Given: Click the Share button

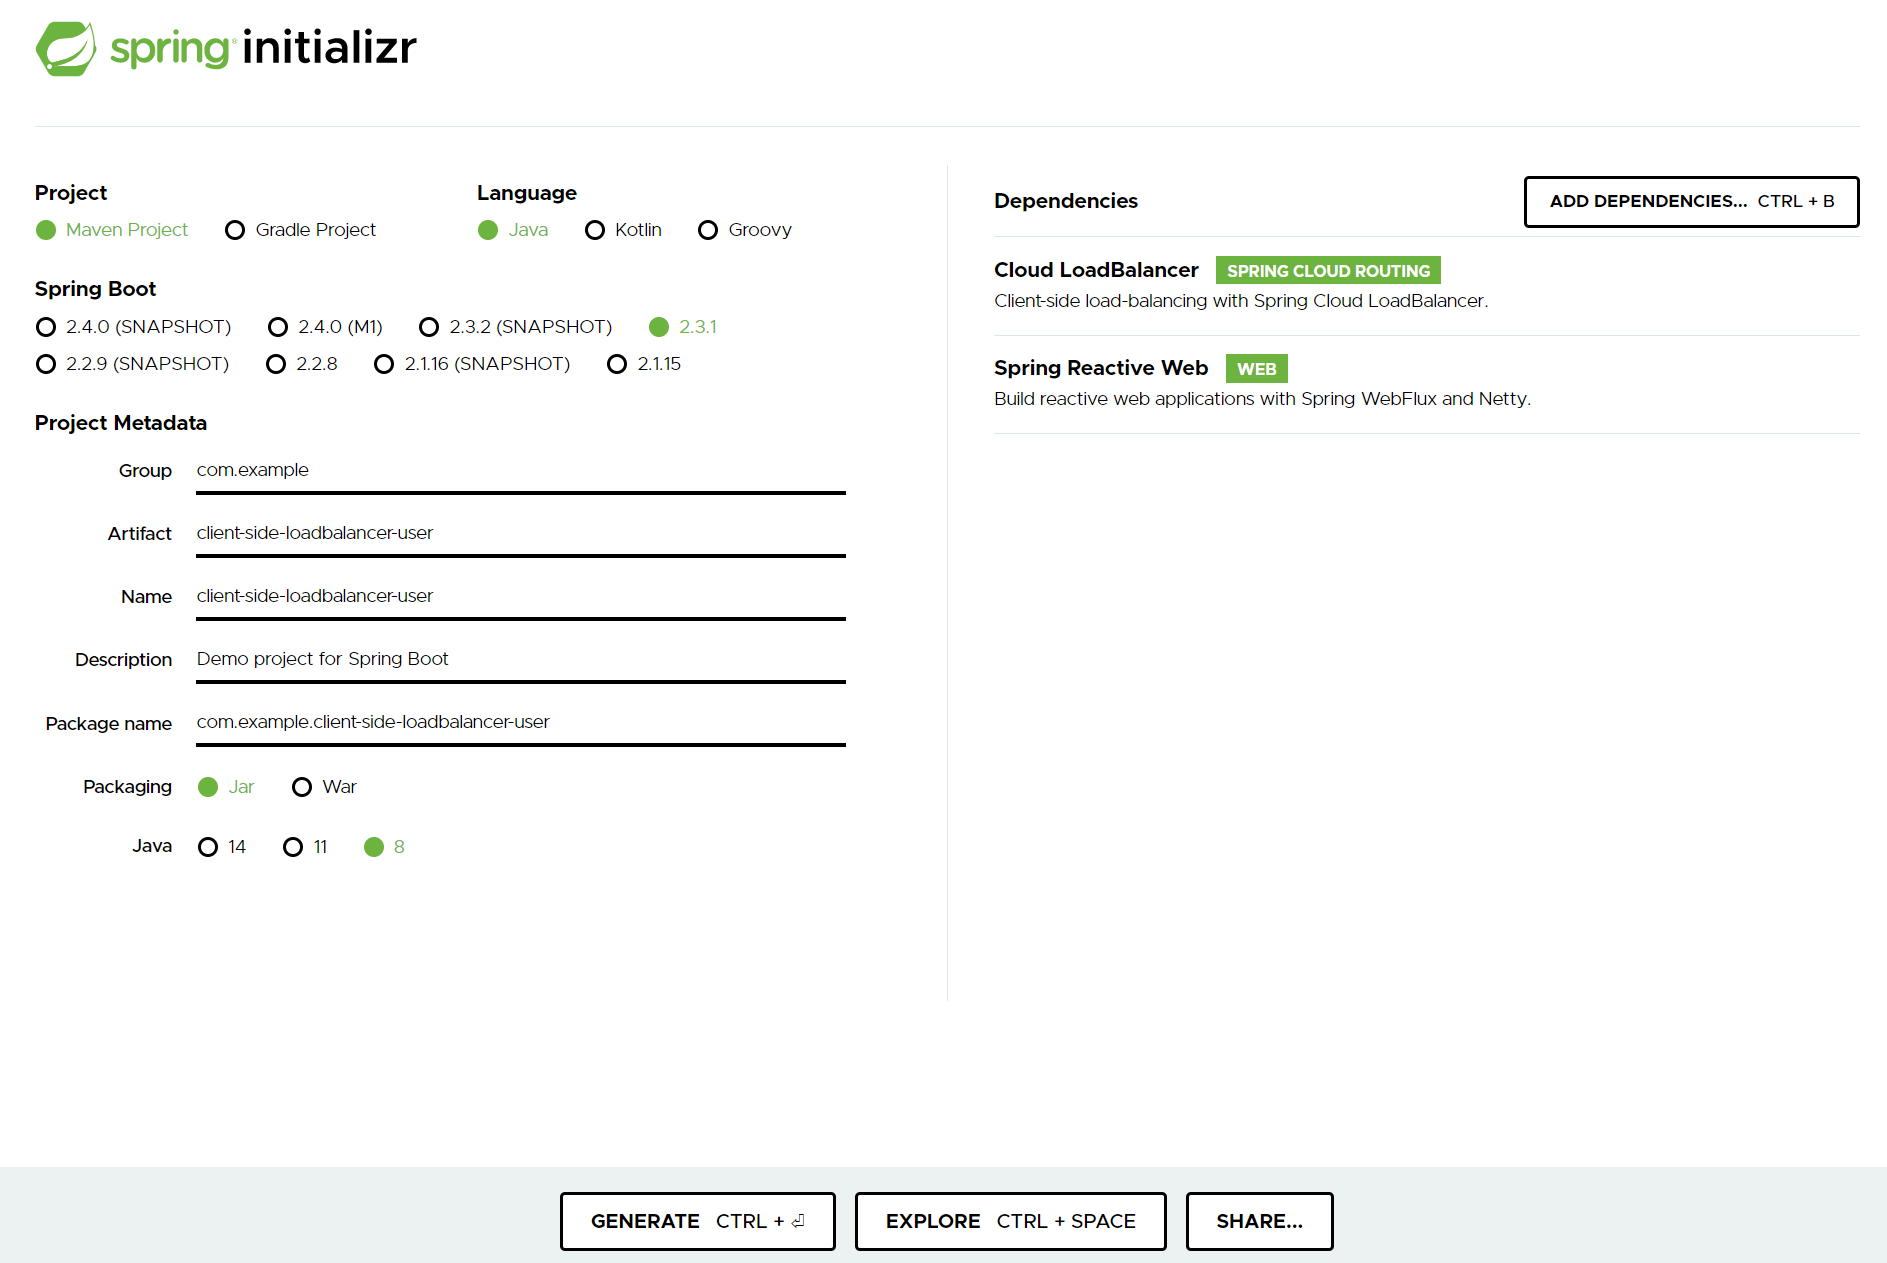Looking at the screenshot, I should point(1259,1221).
